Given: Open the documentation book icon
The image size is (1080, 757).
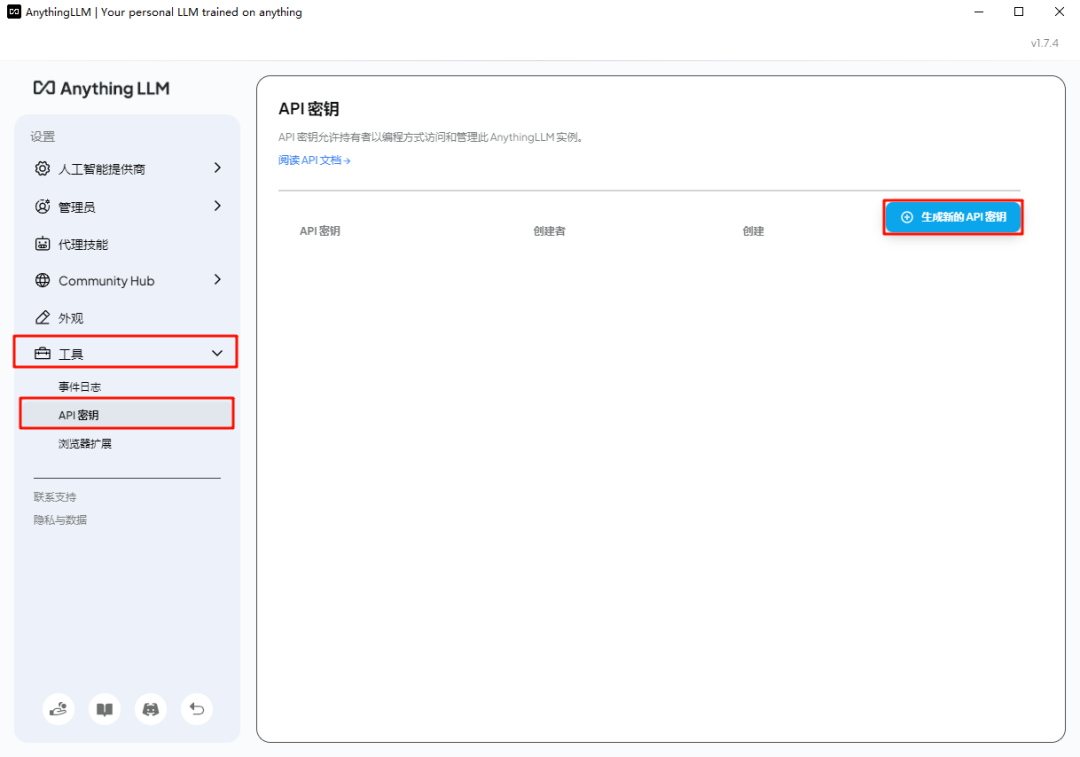Looking at the screenshot, I should (x=105, y=709).
